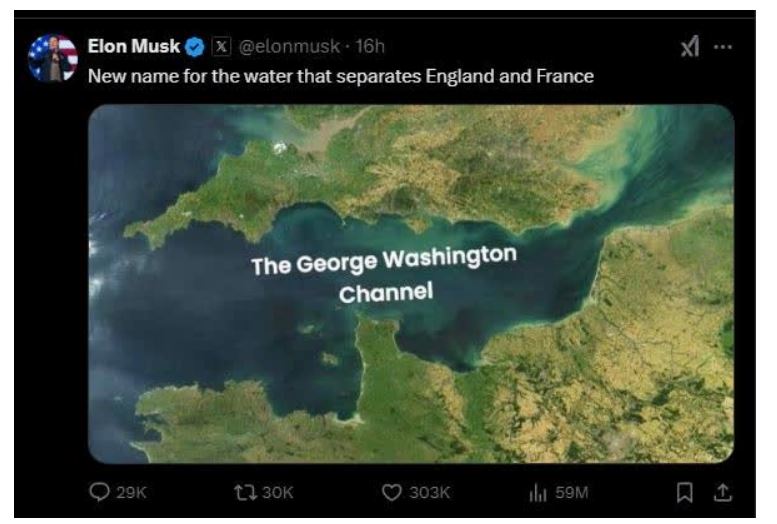The height and width of the screenshot is (524, 777).
Task: Click the 29K replies count
Action: (x=130, y=492)
